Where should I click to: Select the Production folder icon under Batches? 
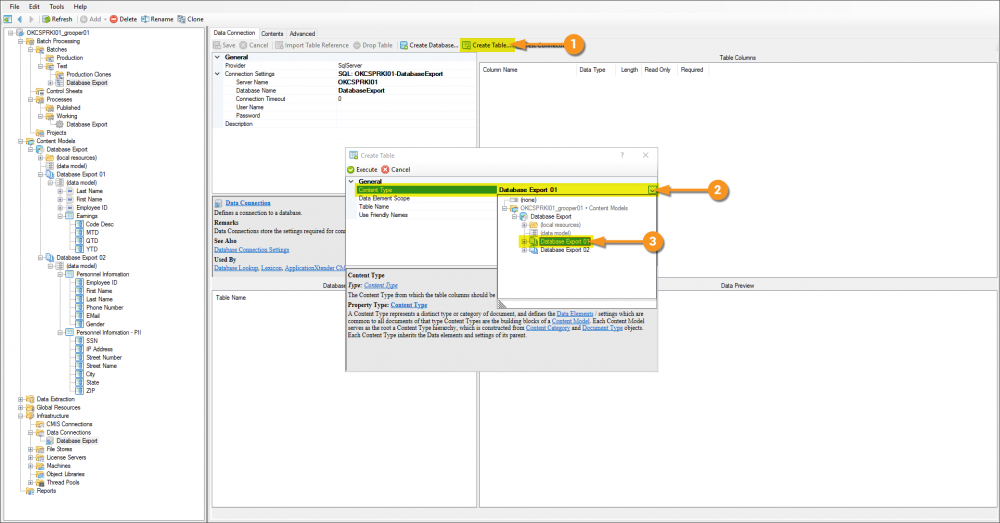(50, 58)
